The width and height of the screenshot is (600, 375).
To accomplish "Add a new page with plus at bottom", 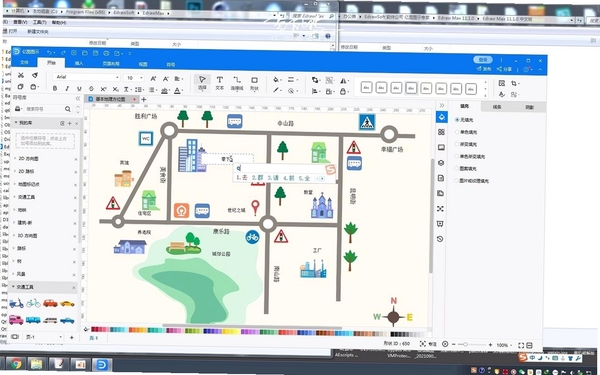I will click(x=72, y=338).
